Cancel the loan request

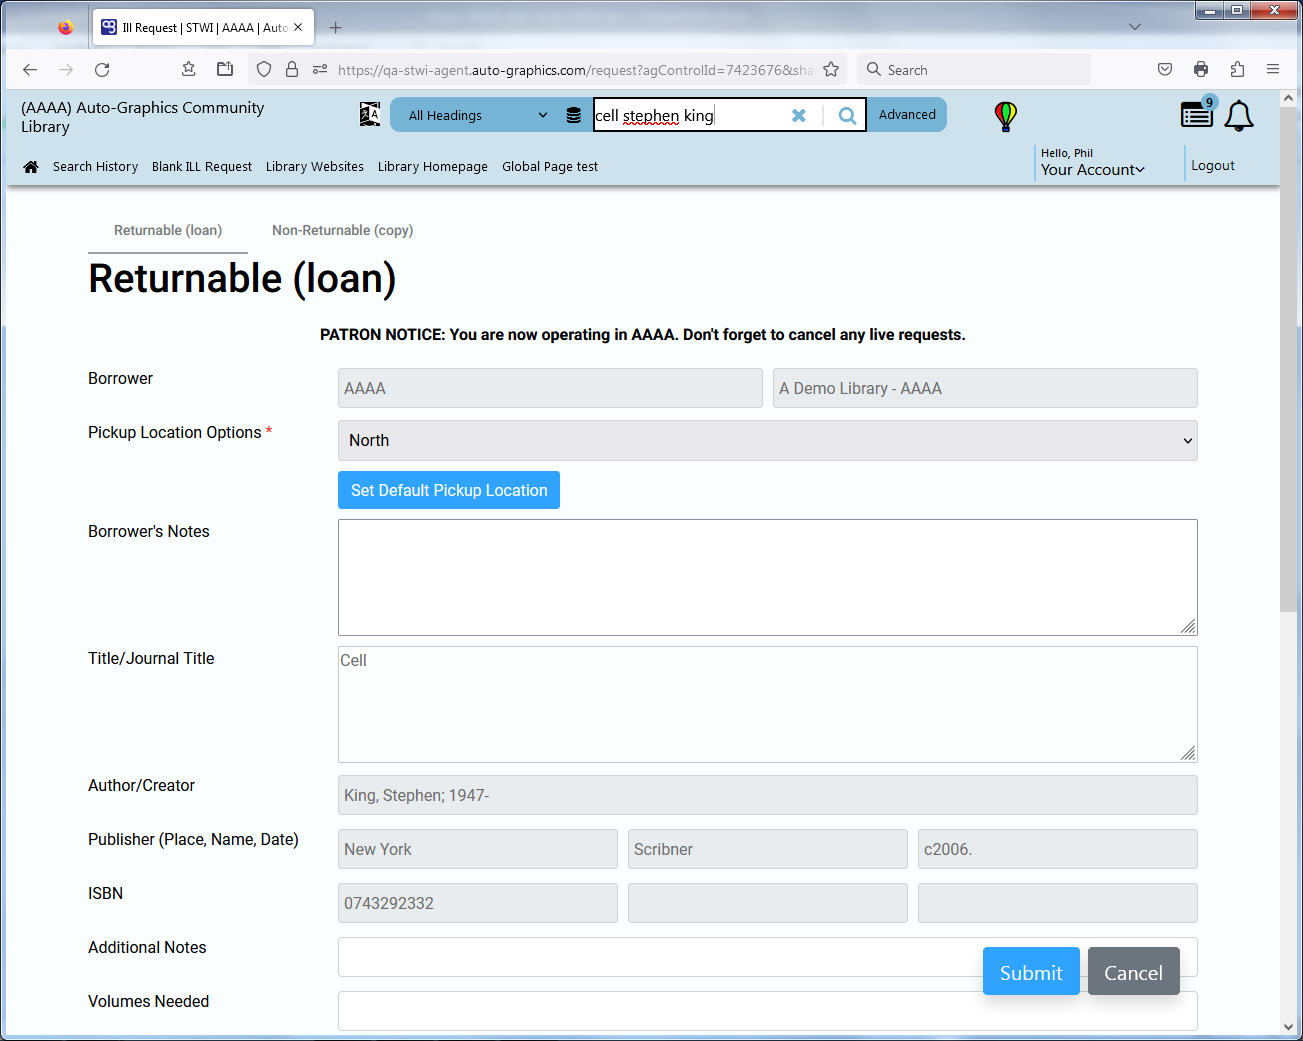pos(1133,972)
